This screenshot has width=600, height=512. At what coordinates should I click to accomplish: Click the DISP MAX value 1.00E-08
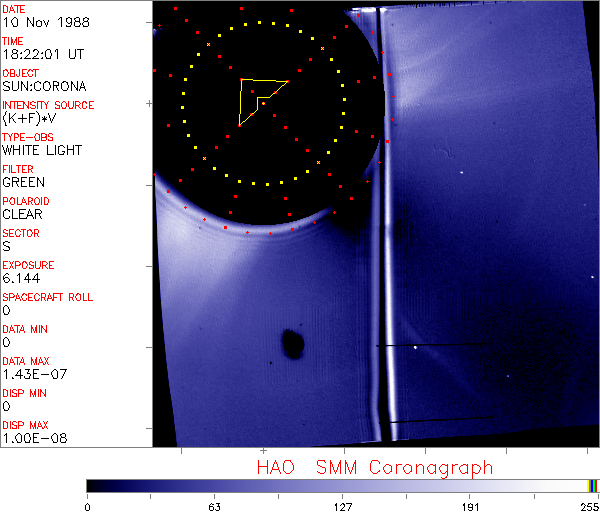point(34,438)
